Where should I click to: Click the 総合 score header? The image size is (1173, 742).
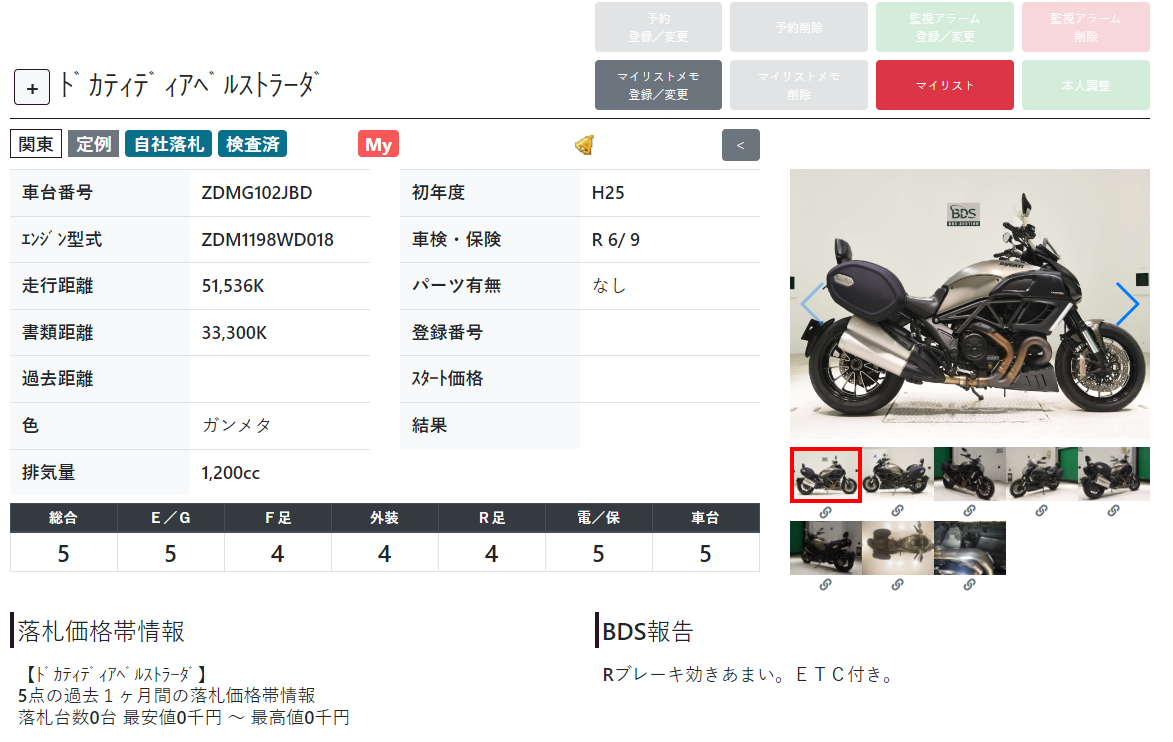pyautogui.click(x=64, y=518)
